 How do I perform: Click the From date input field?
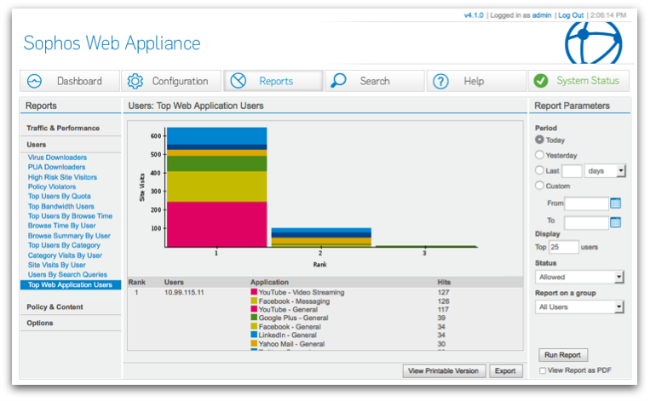[587, 203]
